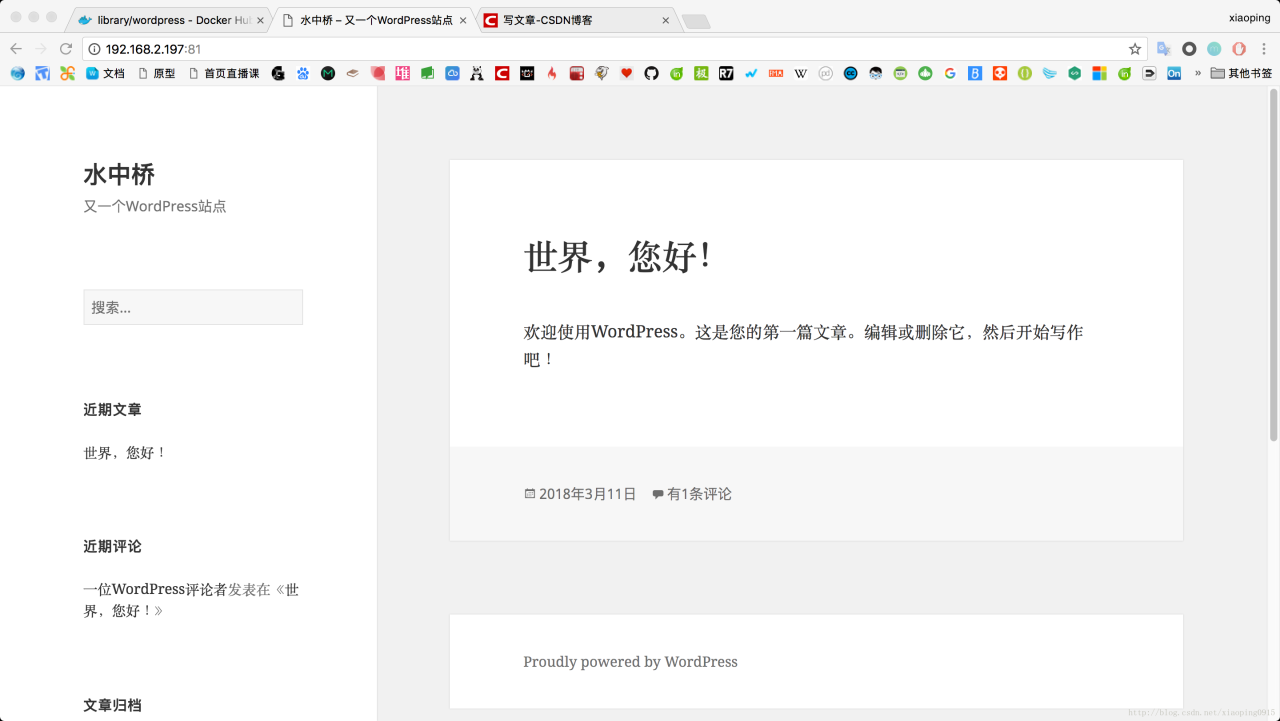Open the 其他书签 bookmarks folder
This screenshot has width=1280, height=721.
point(1241,73)
